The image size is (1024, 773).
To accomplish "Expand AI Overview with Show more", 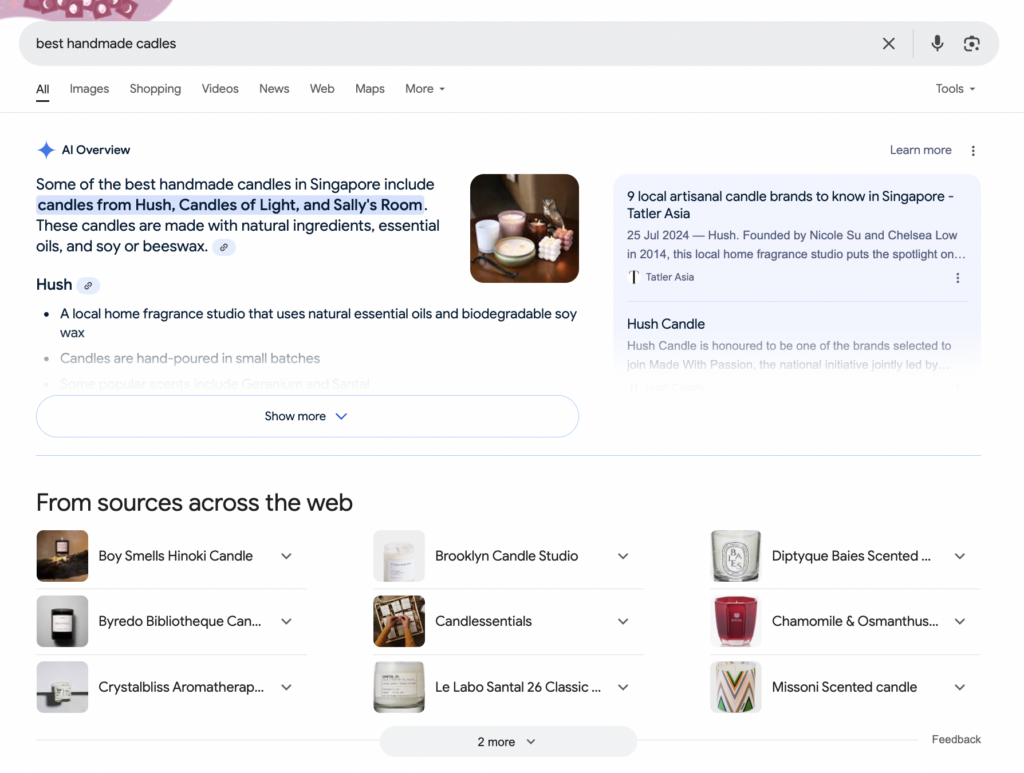I will (x=307, y=417).
